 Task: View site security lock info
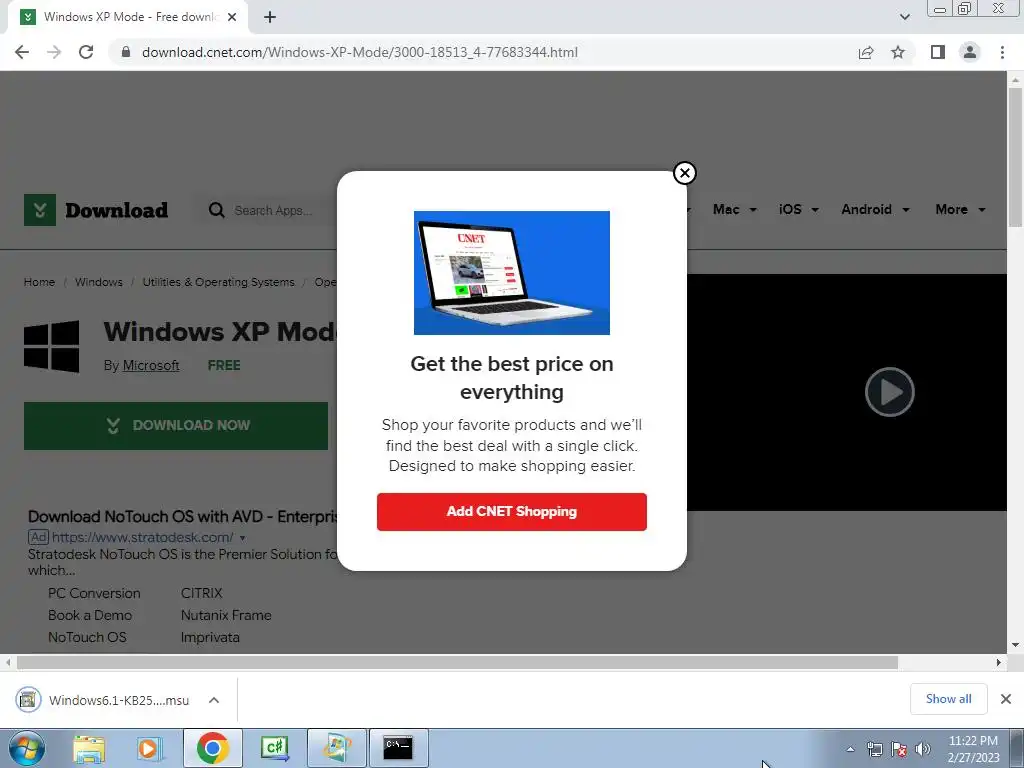[x=126, y=52]
